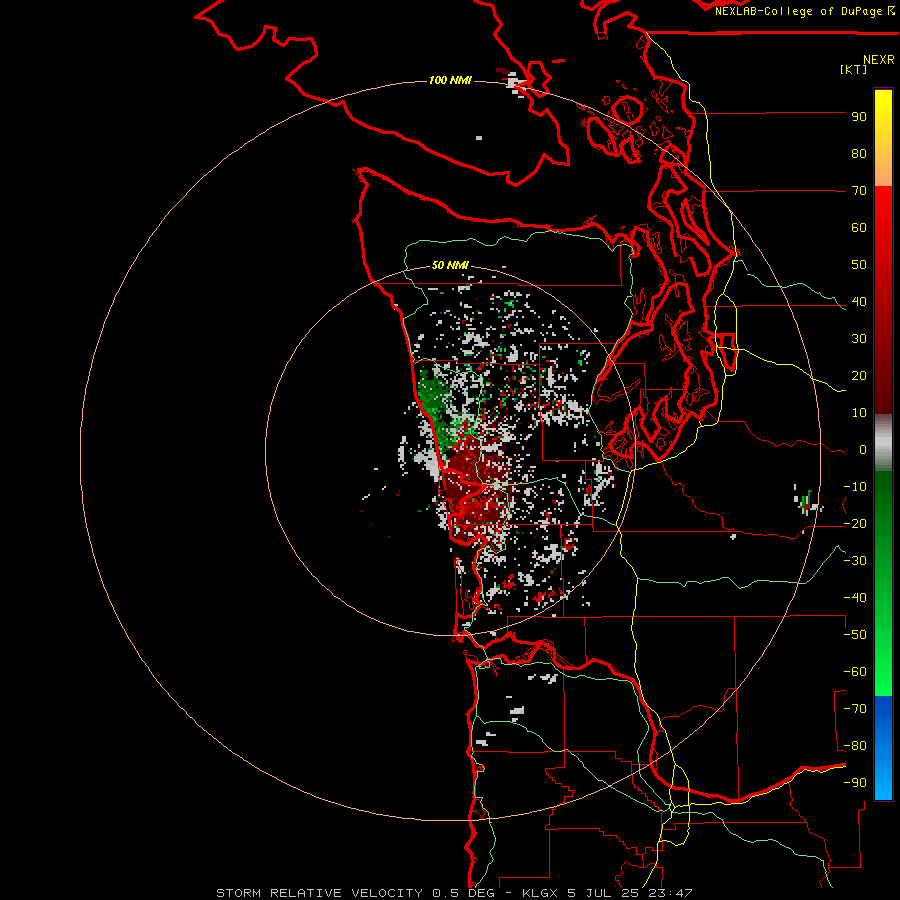Click the legend value 0
900x900 pixels.
[863, 449]
